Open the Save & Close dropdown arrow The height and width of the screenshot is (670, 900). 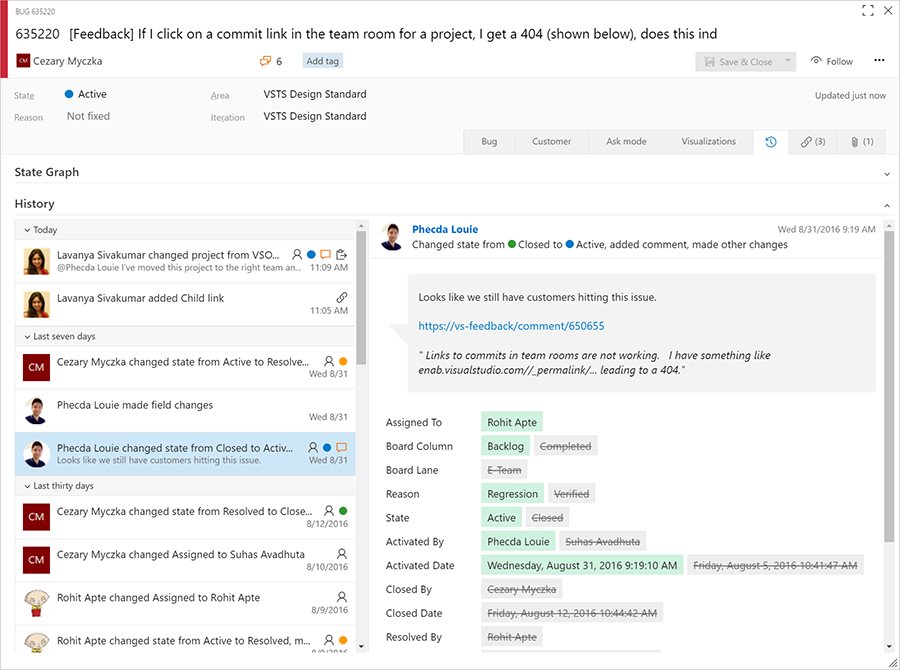(788, 61)
